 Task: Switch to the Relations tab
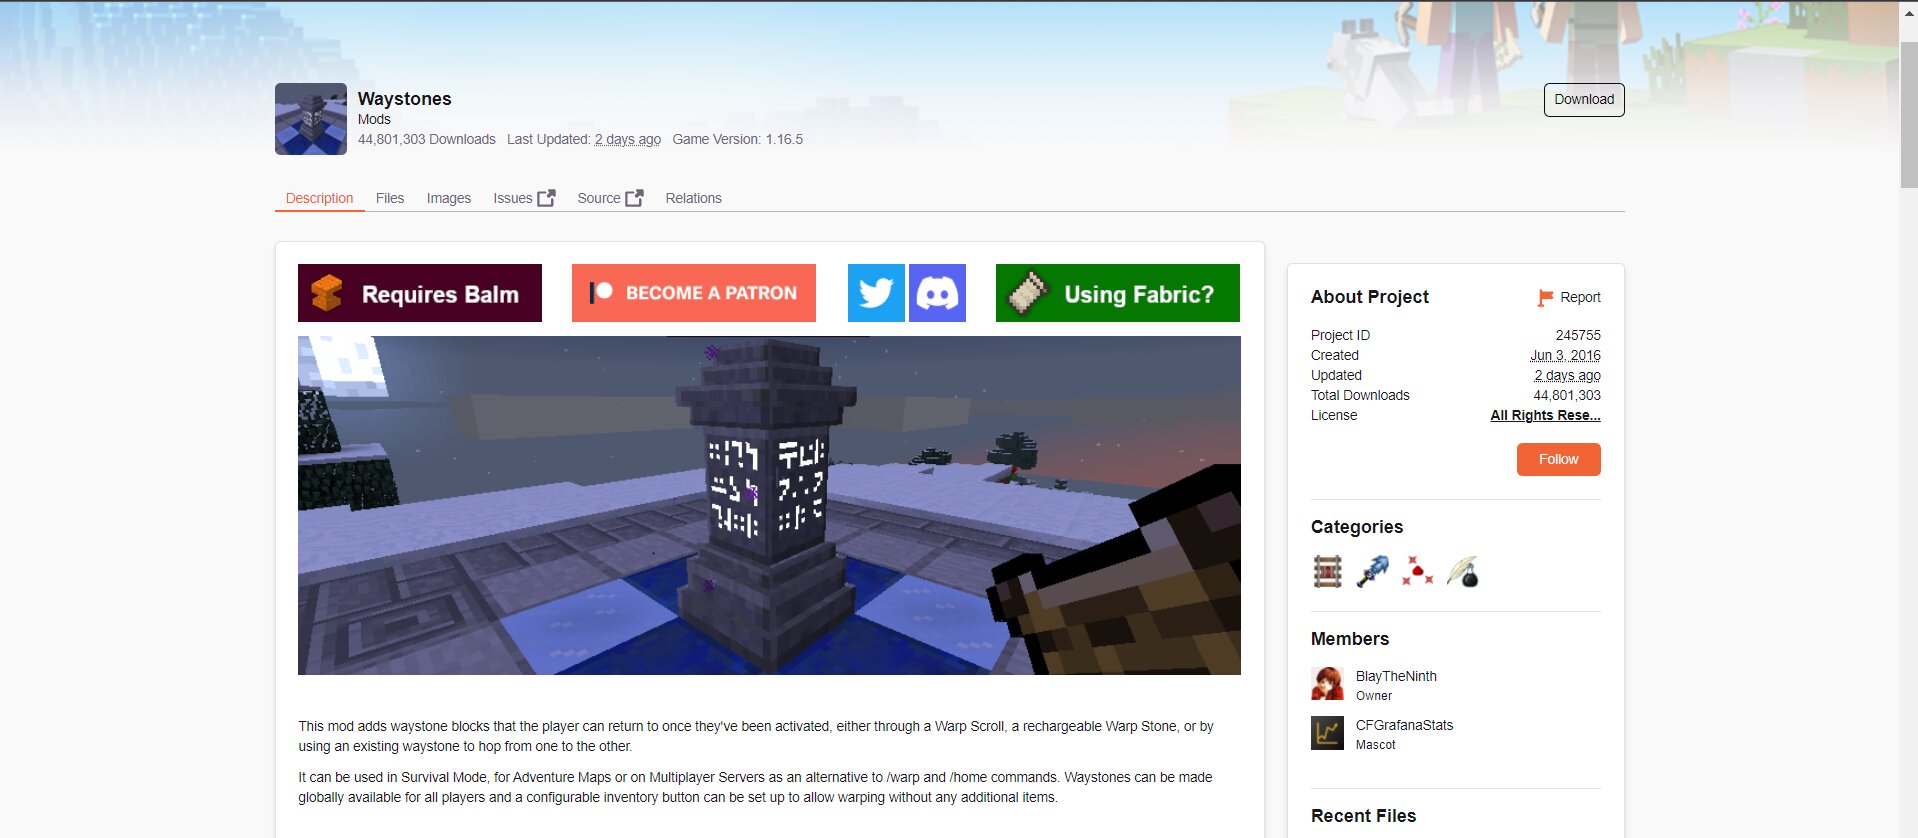pos(694,198)
